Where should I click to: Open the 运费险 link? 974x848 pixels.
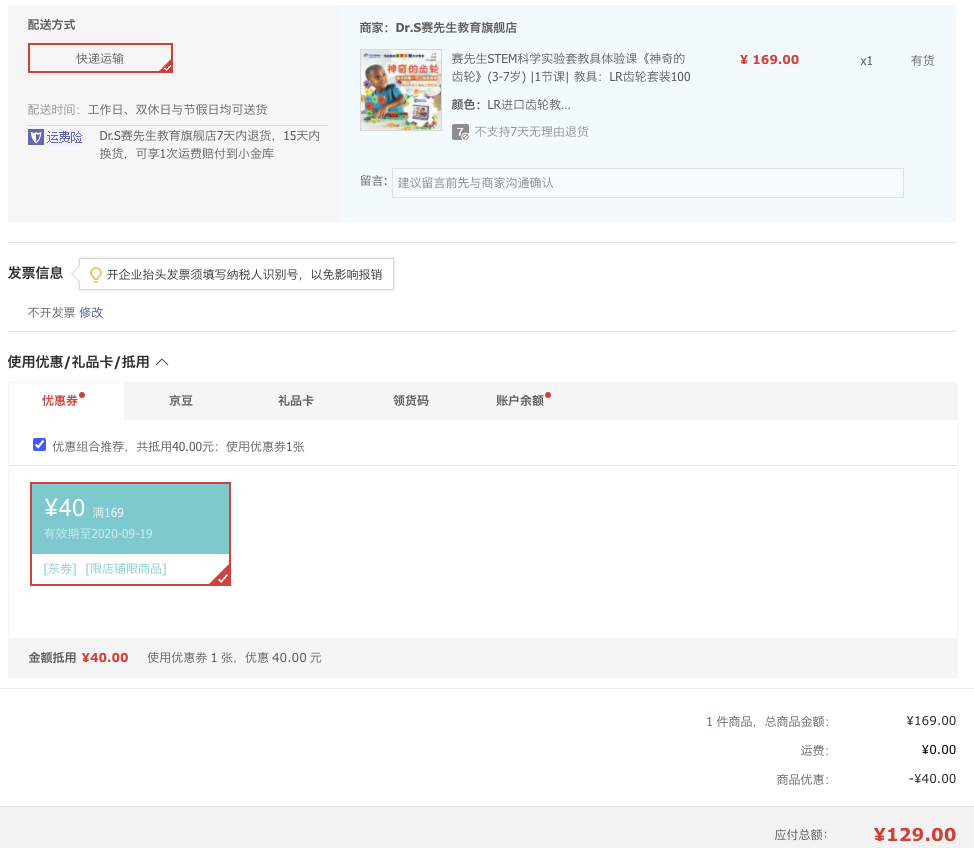click(65, 137)
